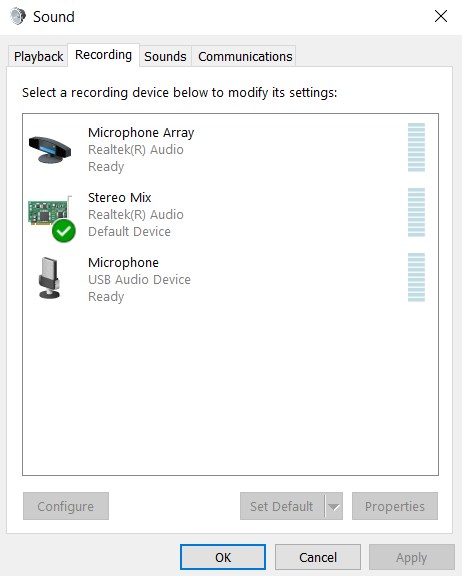Click the Microphone Array level meter
Screen dimensions: 462x576
coord(416,147)
